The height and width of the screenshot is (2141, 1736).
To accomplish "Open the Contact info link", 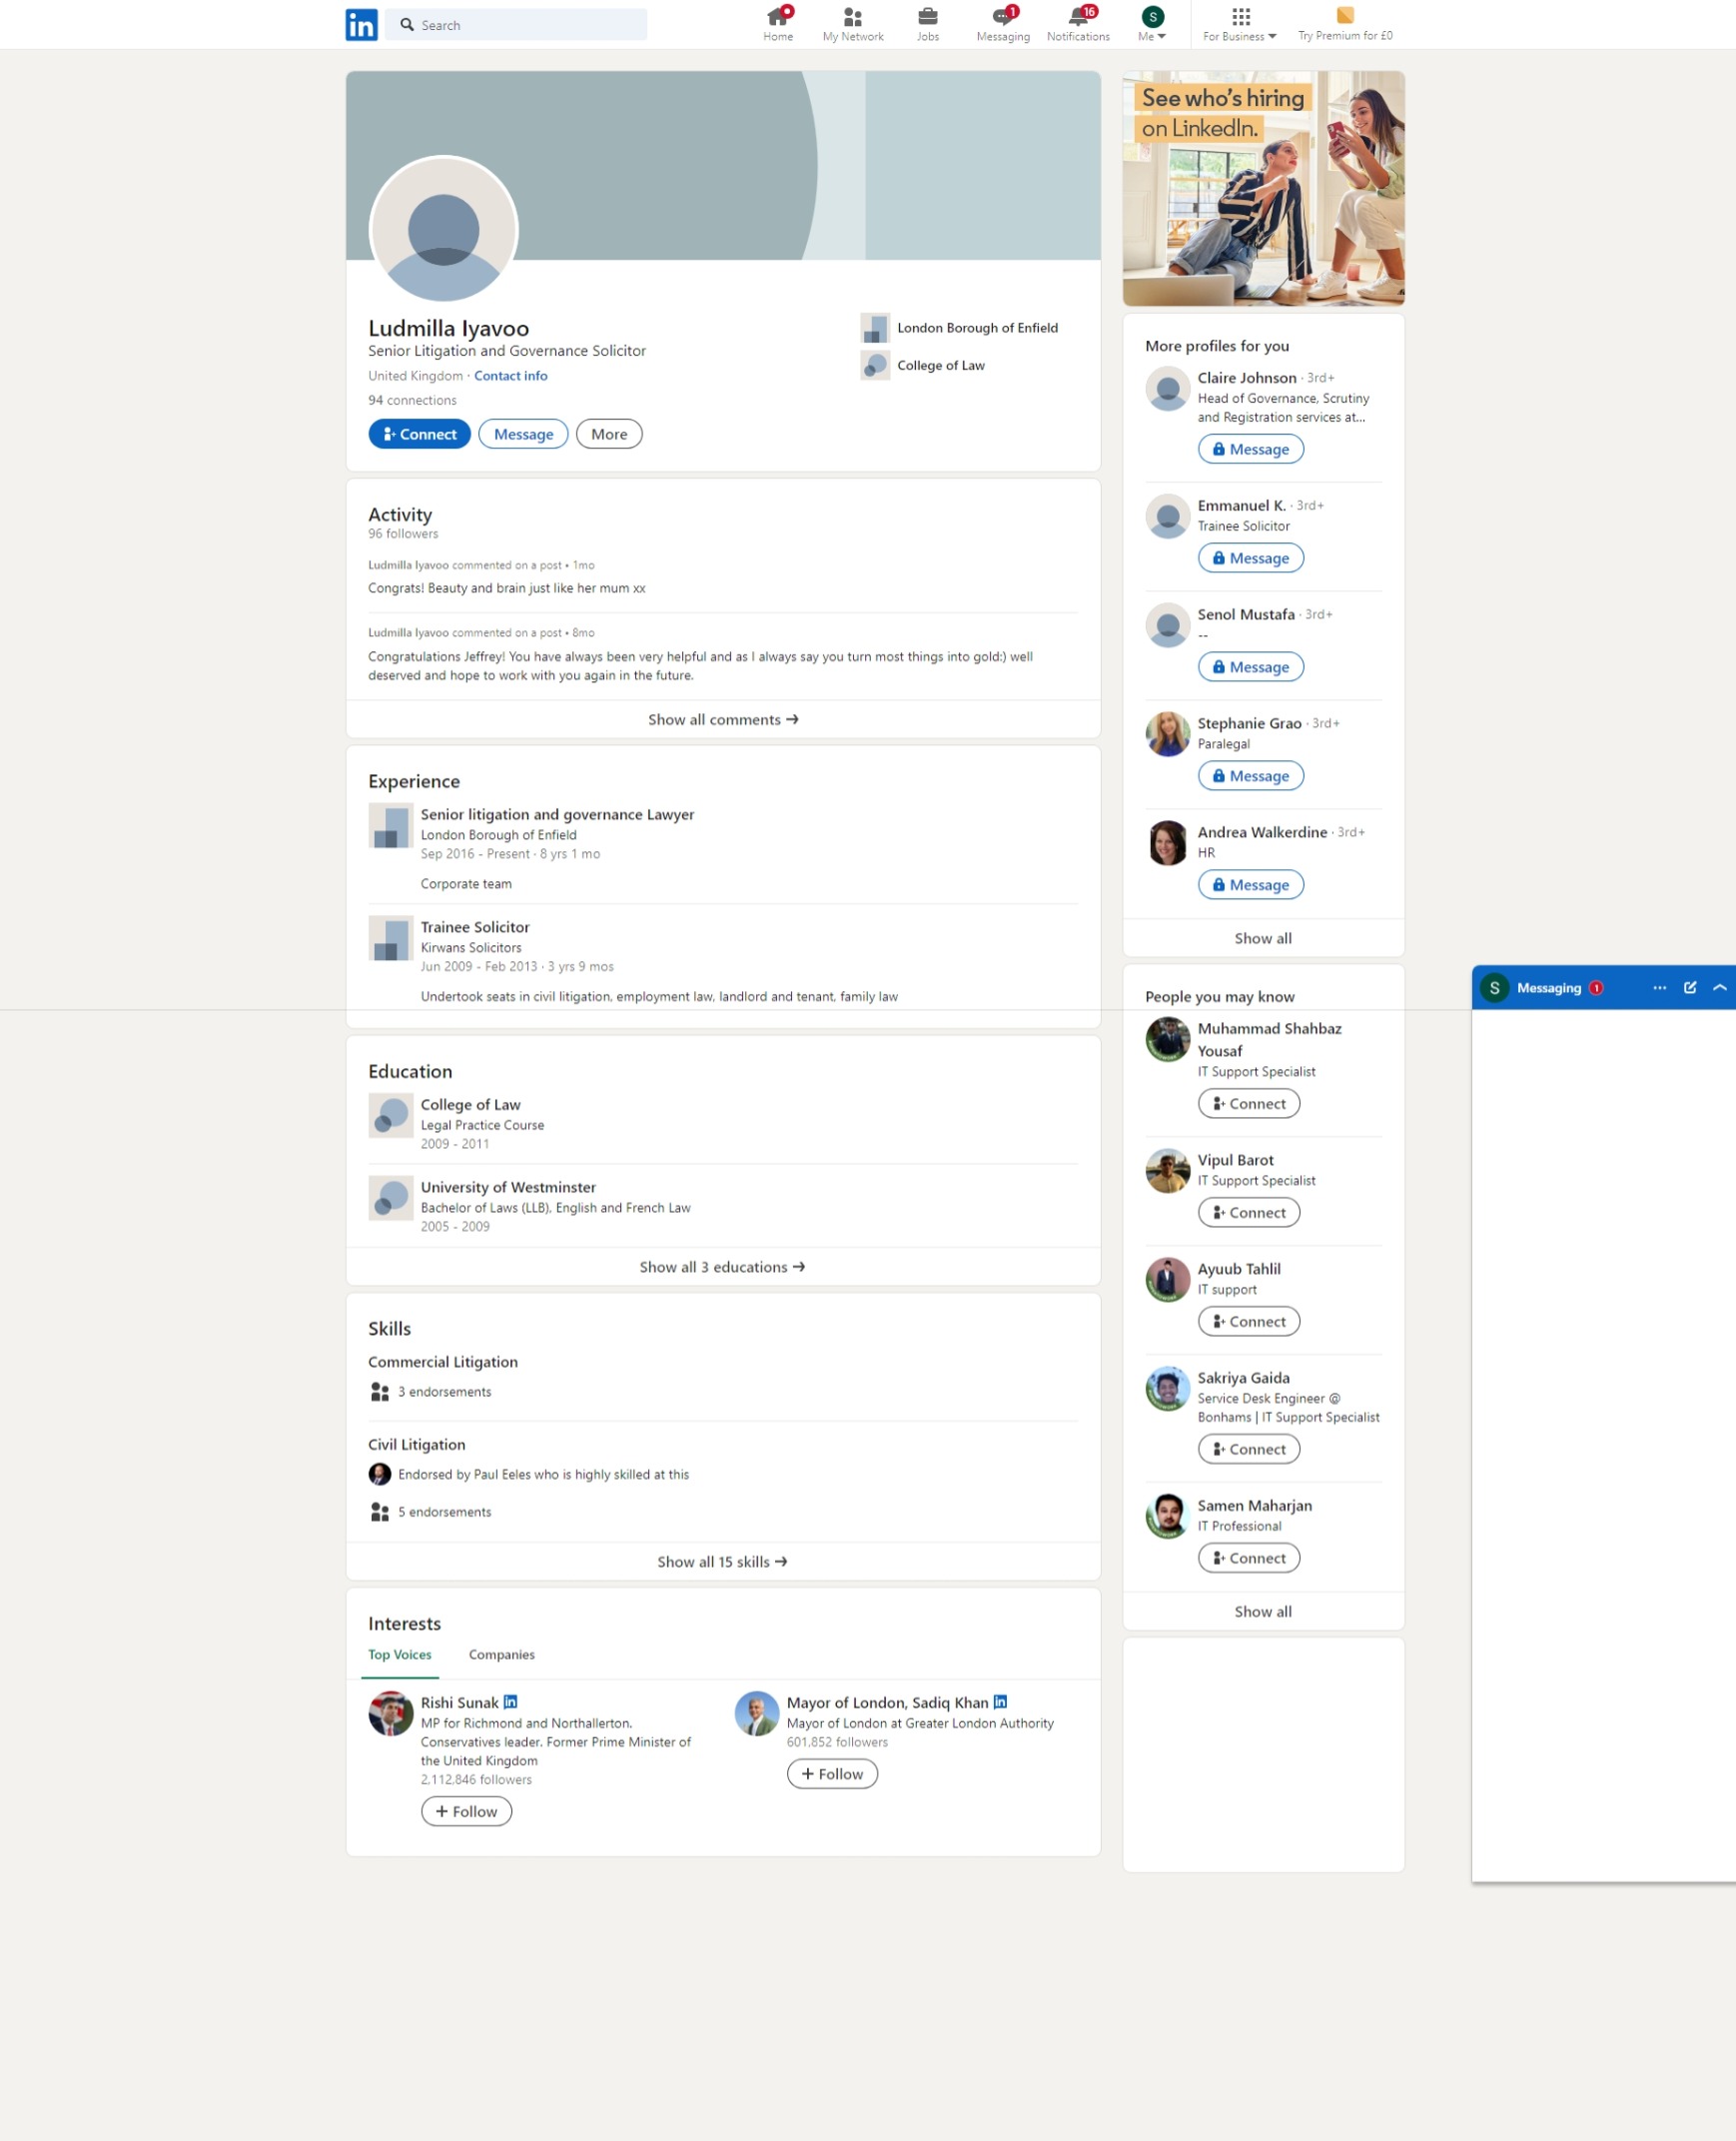I will (x=511, y=376).
